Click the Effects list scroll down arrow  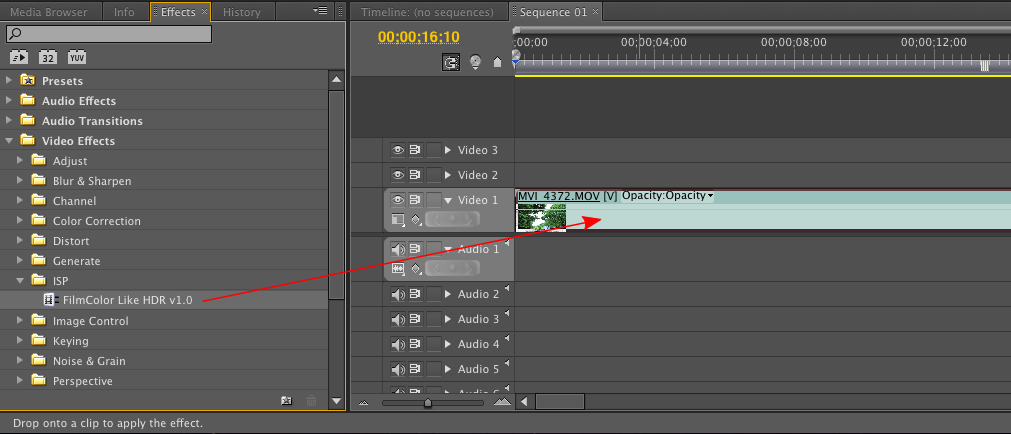point(336,400)
